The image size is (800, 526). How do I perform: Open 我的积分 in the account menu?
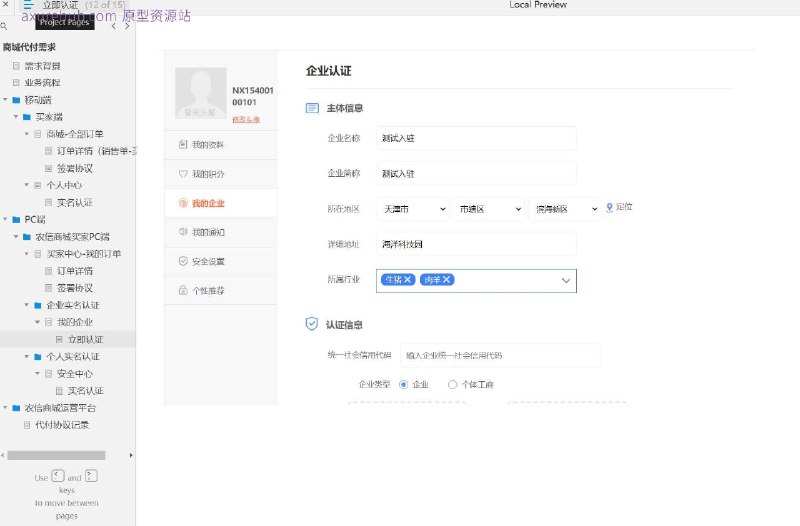tap(220, 174)
